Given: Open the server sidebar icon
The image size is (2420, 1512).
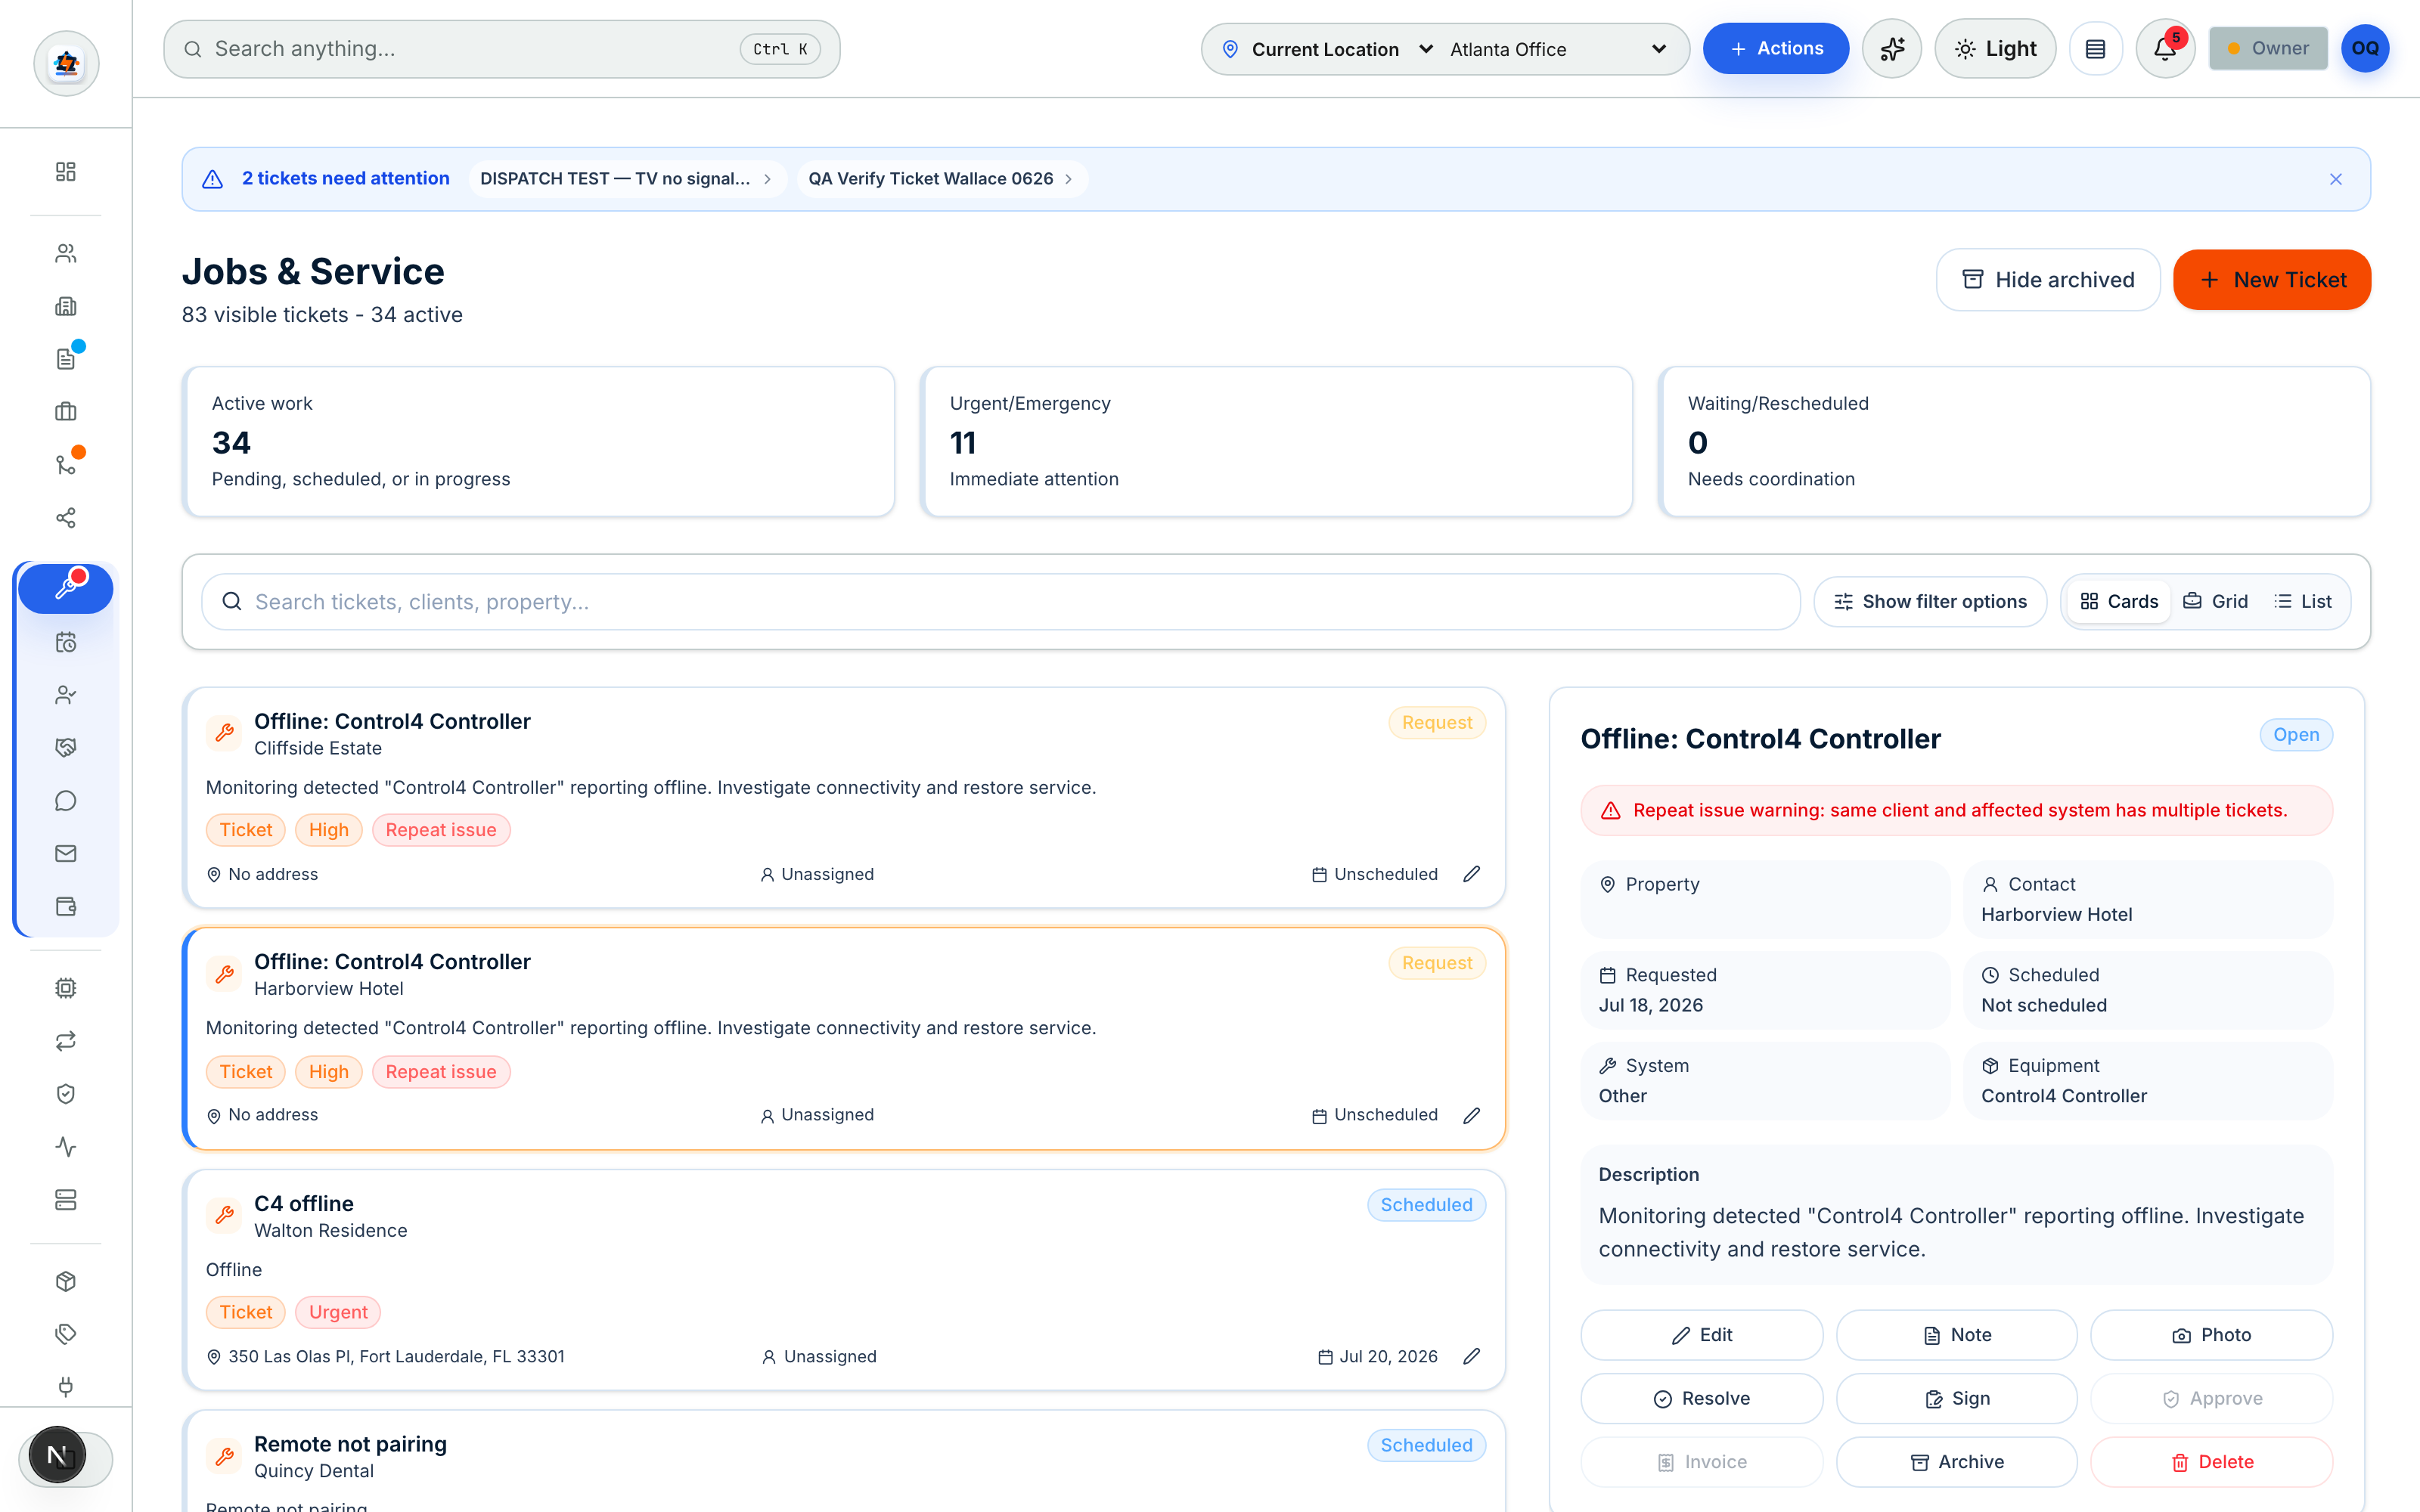Looking at the screenshot, I should coord(66,1200).
